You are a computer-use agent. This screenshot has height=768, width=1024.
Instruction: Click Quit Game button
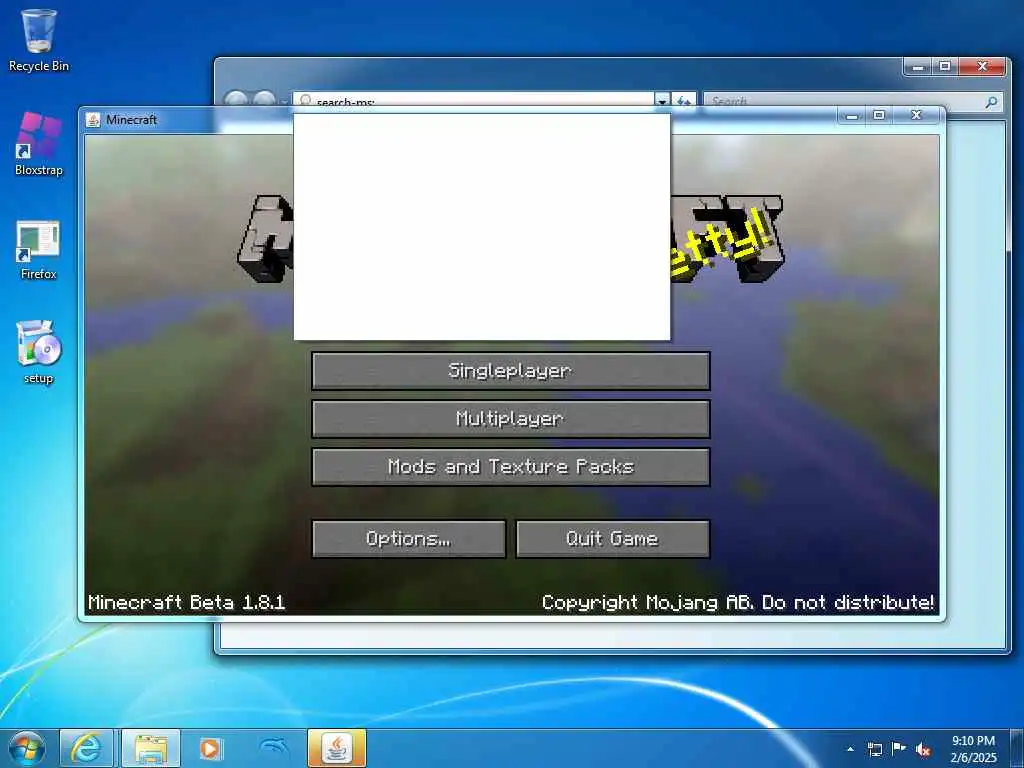pos(613,539)
